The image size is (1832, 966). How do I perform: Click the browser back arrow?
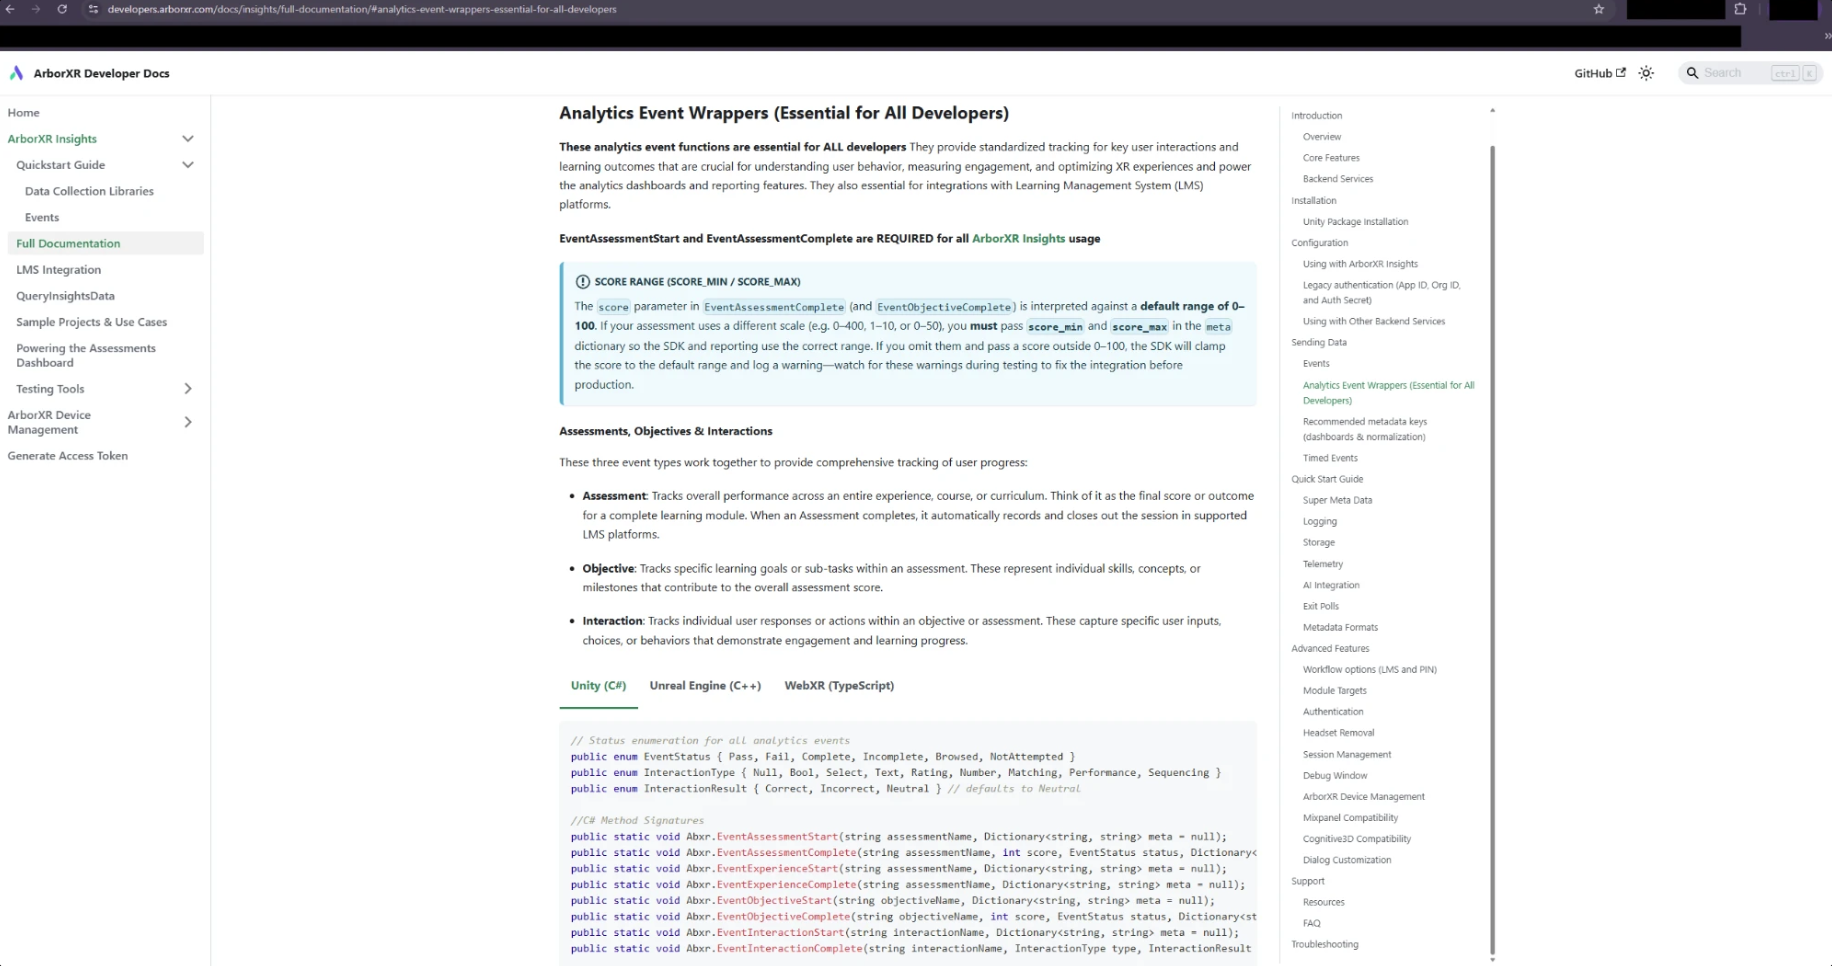coord(11,9)
